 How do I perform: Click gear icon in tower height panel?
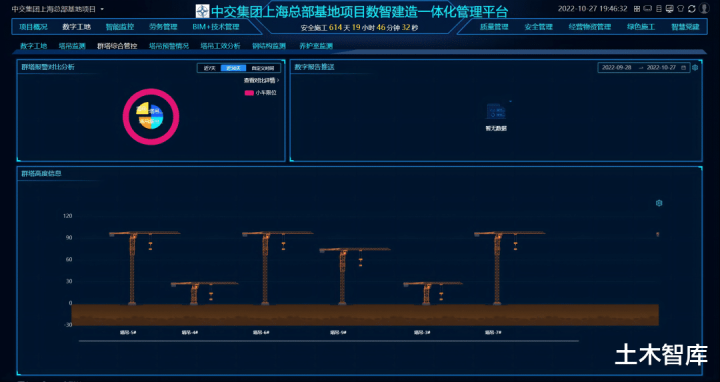[659, 203]
